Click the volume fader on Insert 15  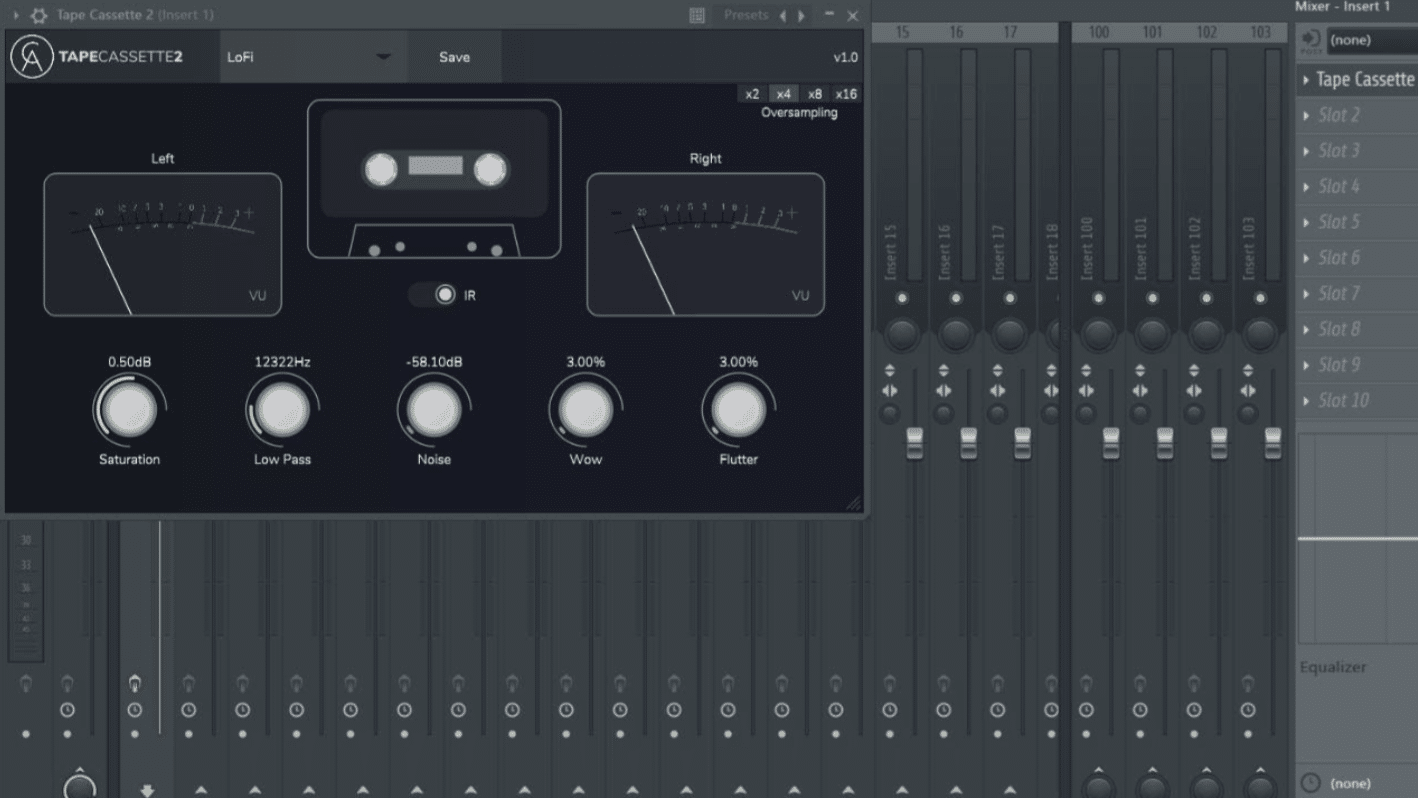coord(915,443)
